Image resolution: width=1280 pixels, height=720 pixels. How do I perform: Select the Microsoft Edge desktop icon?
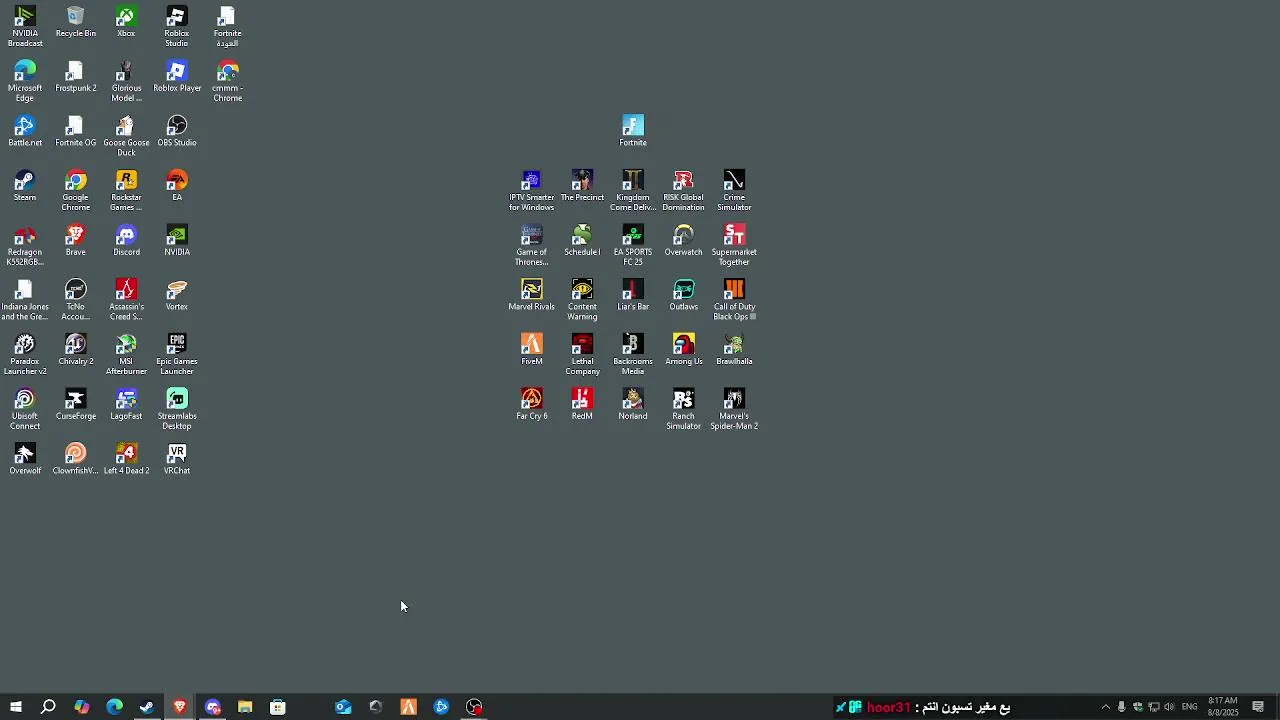click(x=25, y=82)
